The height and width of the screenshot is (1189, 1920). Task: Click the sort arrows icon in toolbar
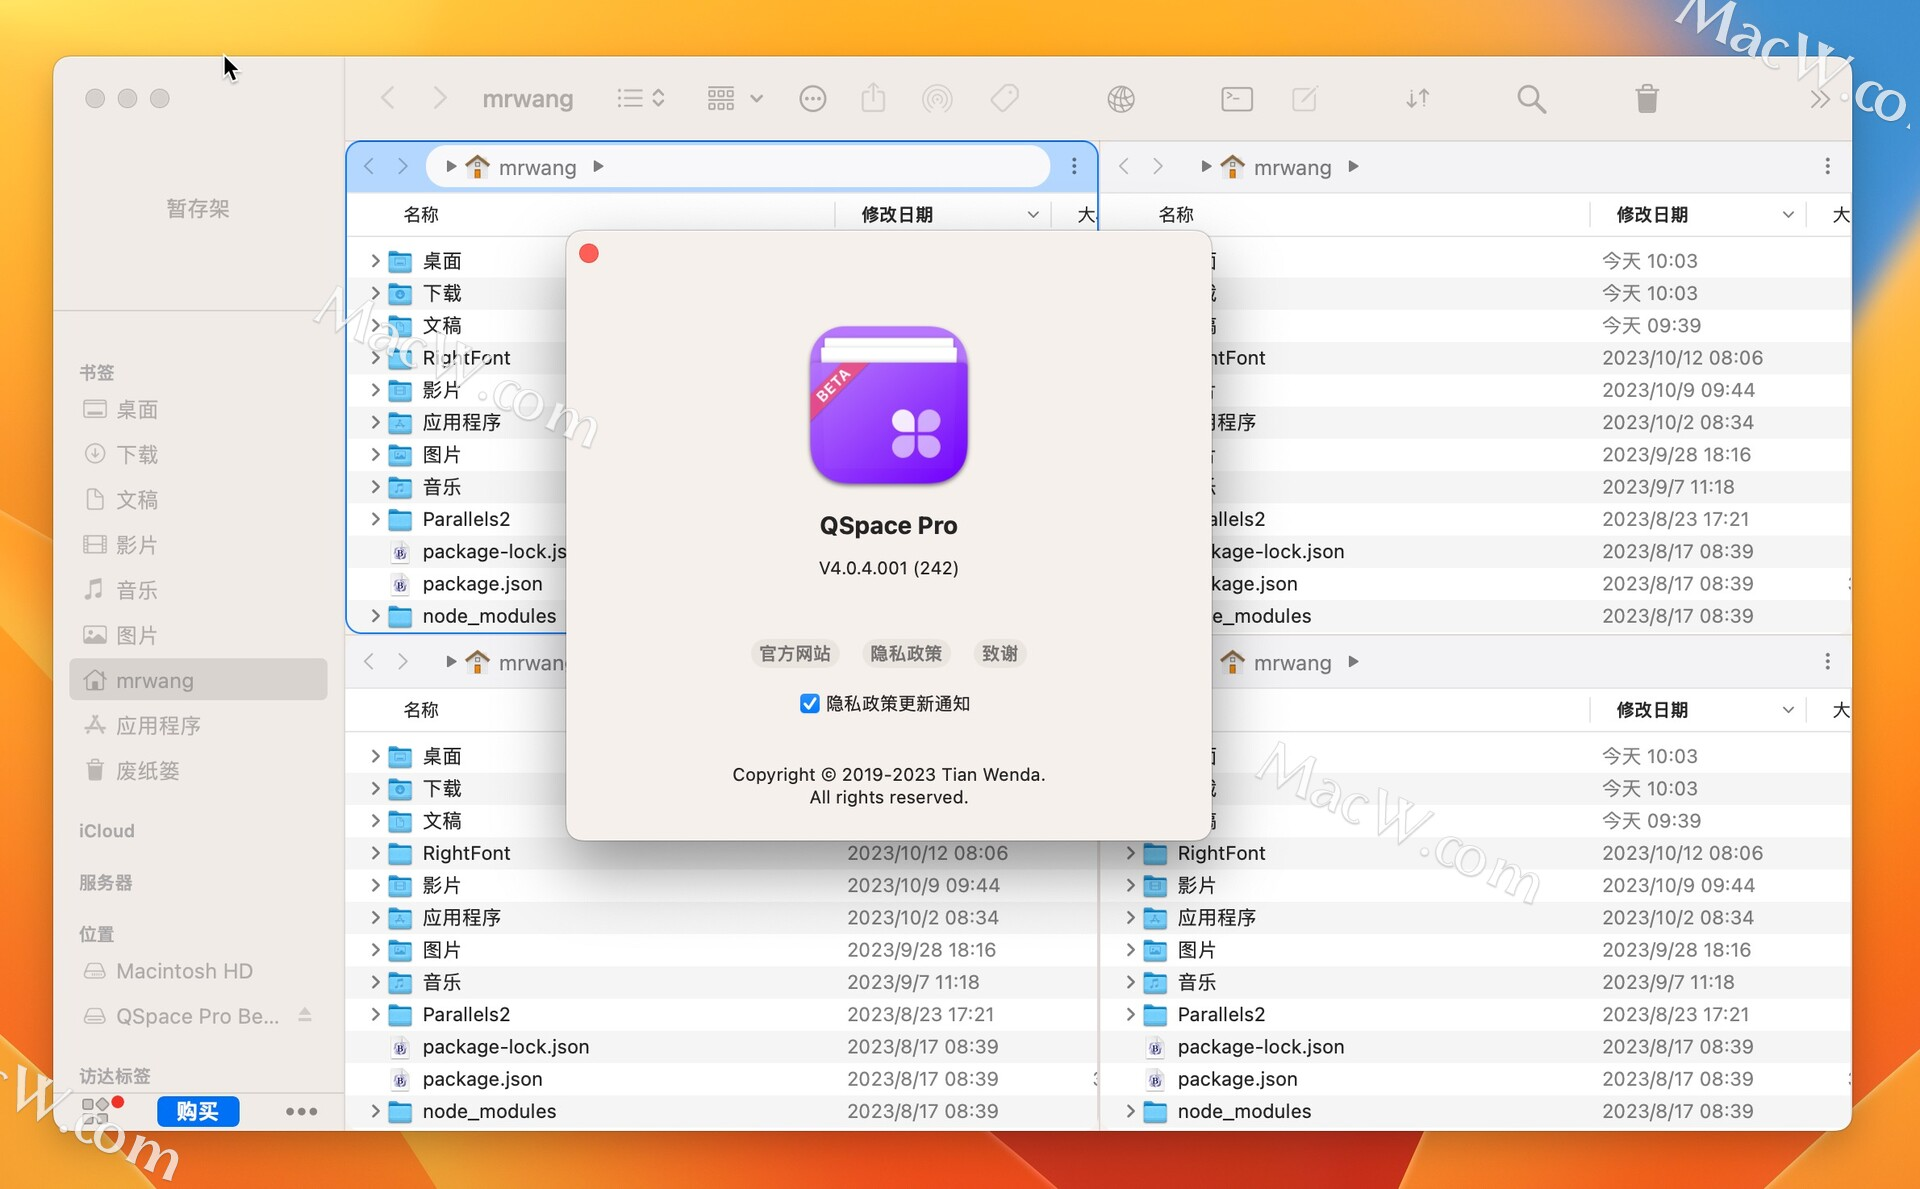pos(1418,98)
